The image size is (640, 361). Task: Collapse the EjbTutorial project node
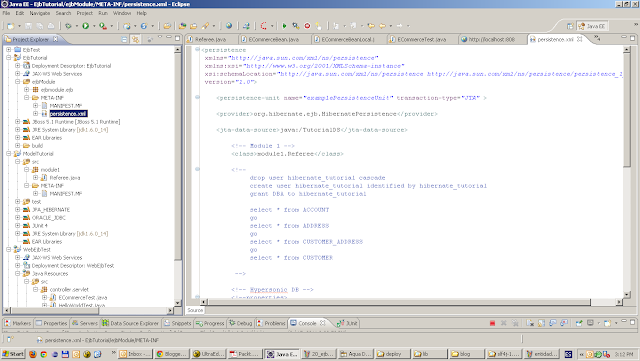click(x=9, y=58)
